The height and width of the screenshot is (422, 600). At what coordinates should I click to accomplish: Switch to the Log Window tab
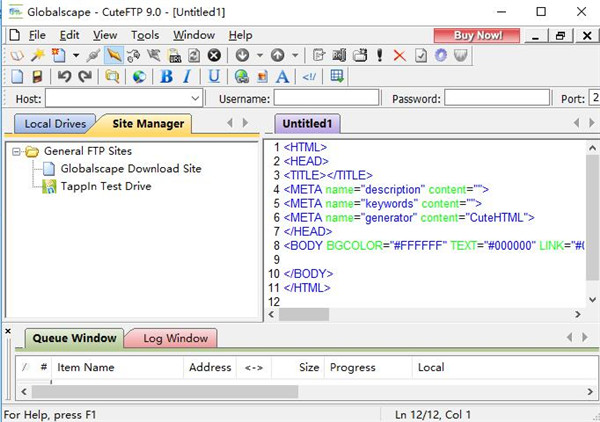(174, 338)
